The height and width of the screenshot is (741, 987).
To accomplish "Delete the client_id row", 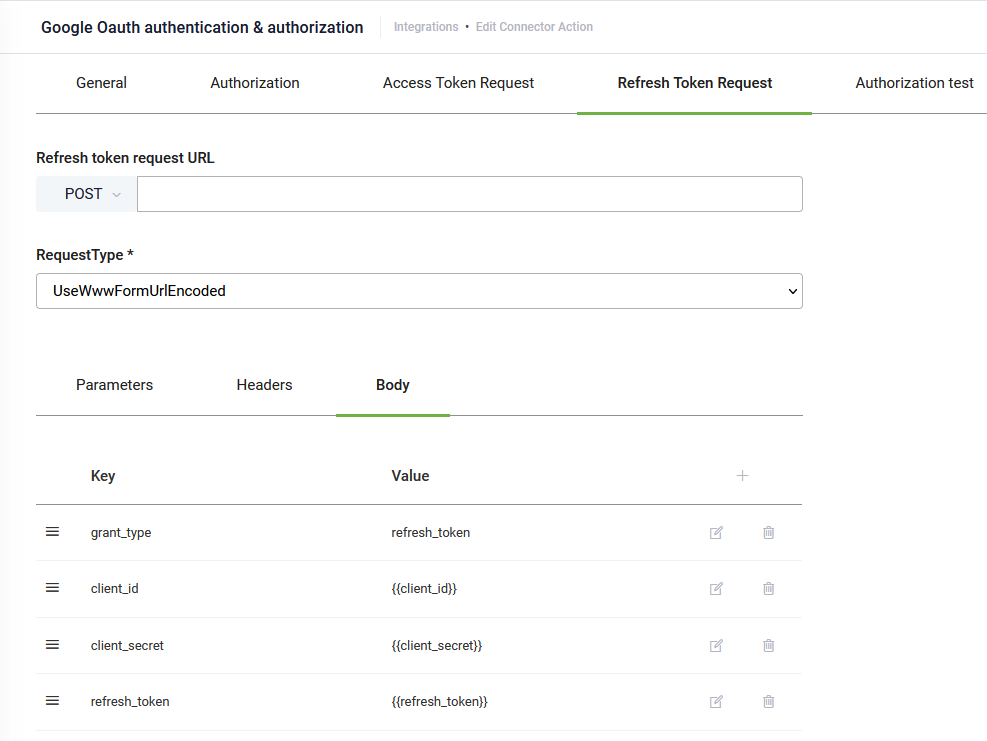I will [769, 589].
